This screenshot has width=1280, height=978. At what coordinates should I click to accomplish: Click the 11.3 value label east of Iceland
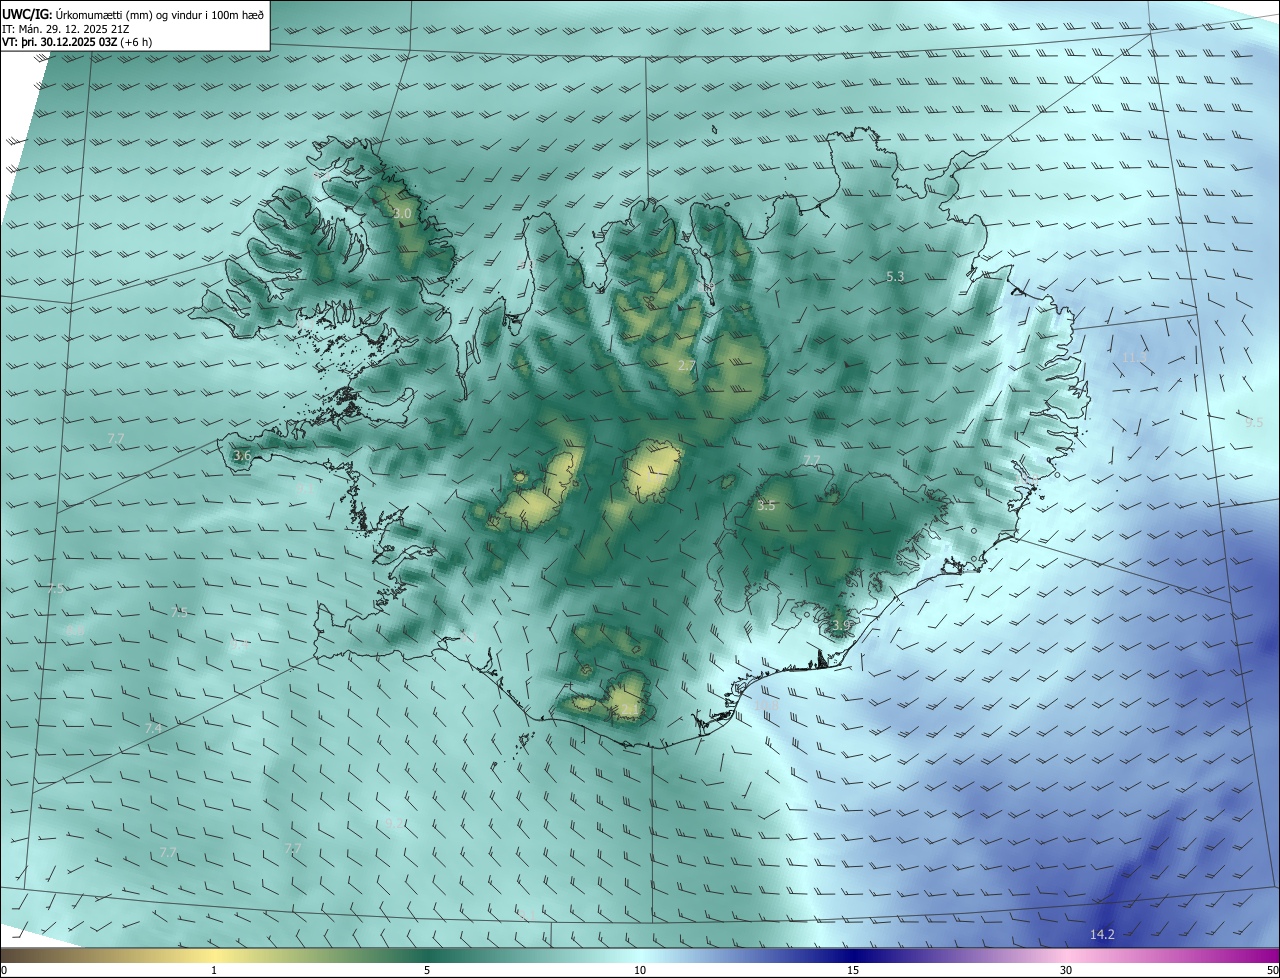click(1134, 357)
